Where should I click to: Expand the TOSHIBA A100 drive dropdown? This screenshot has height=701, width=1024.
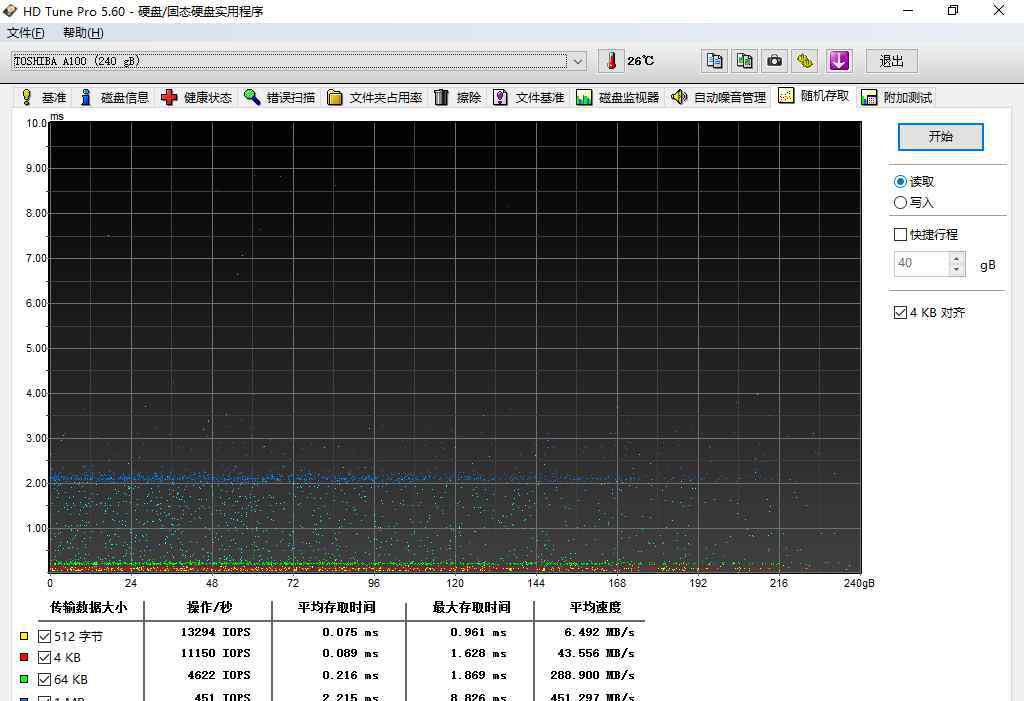click(577, 61)
